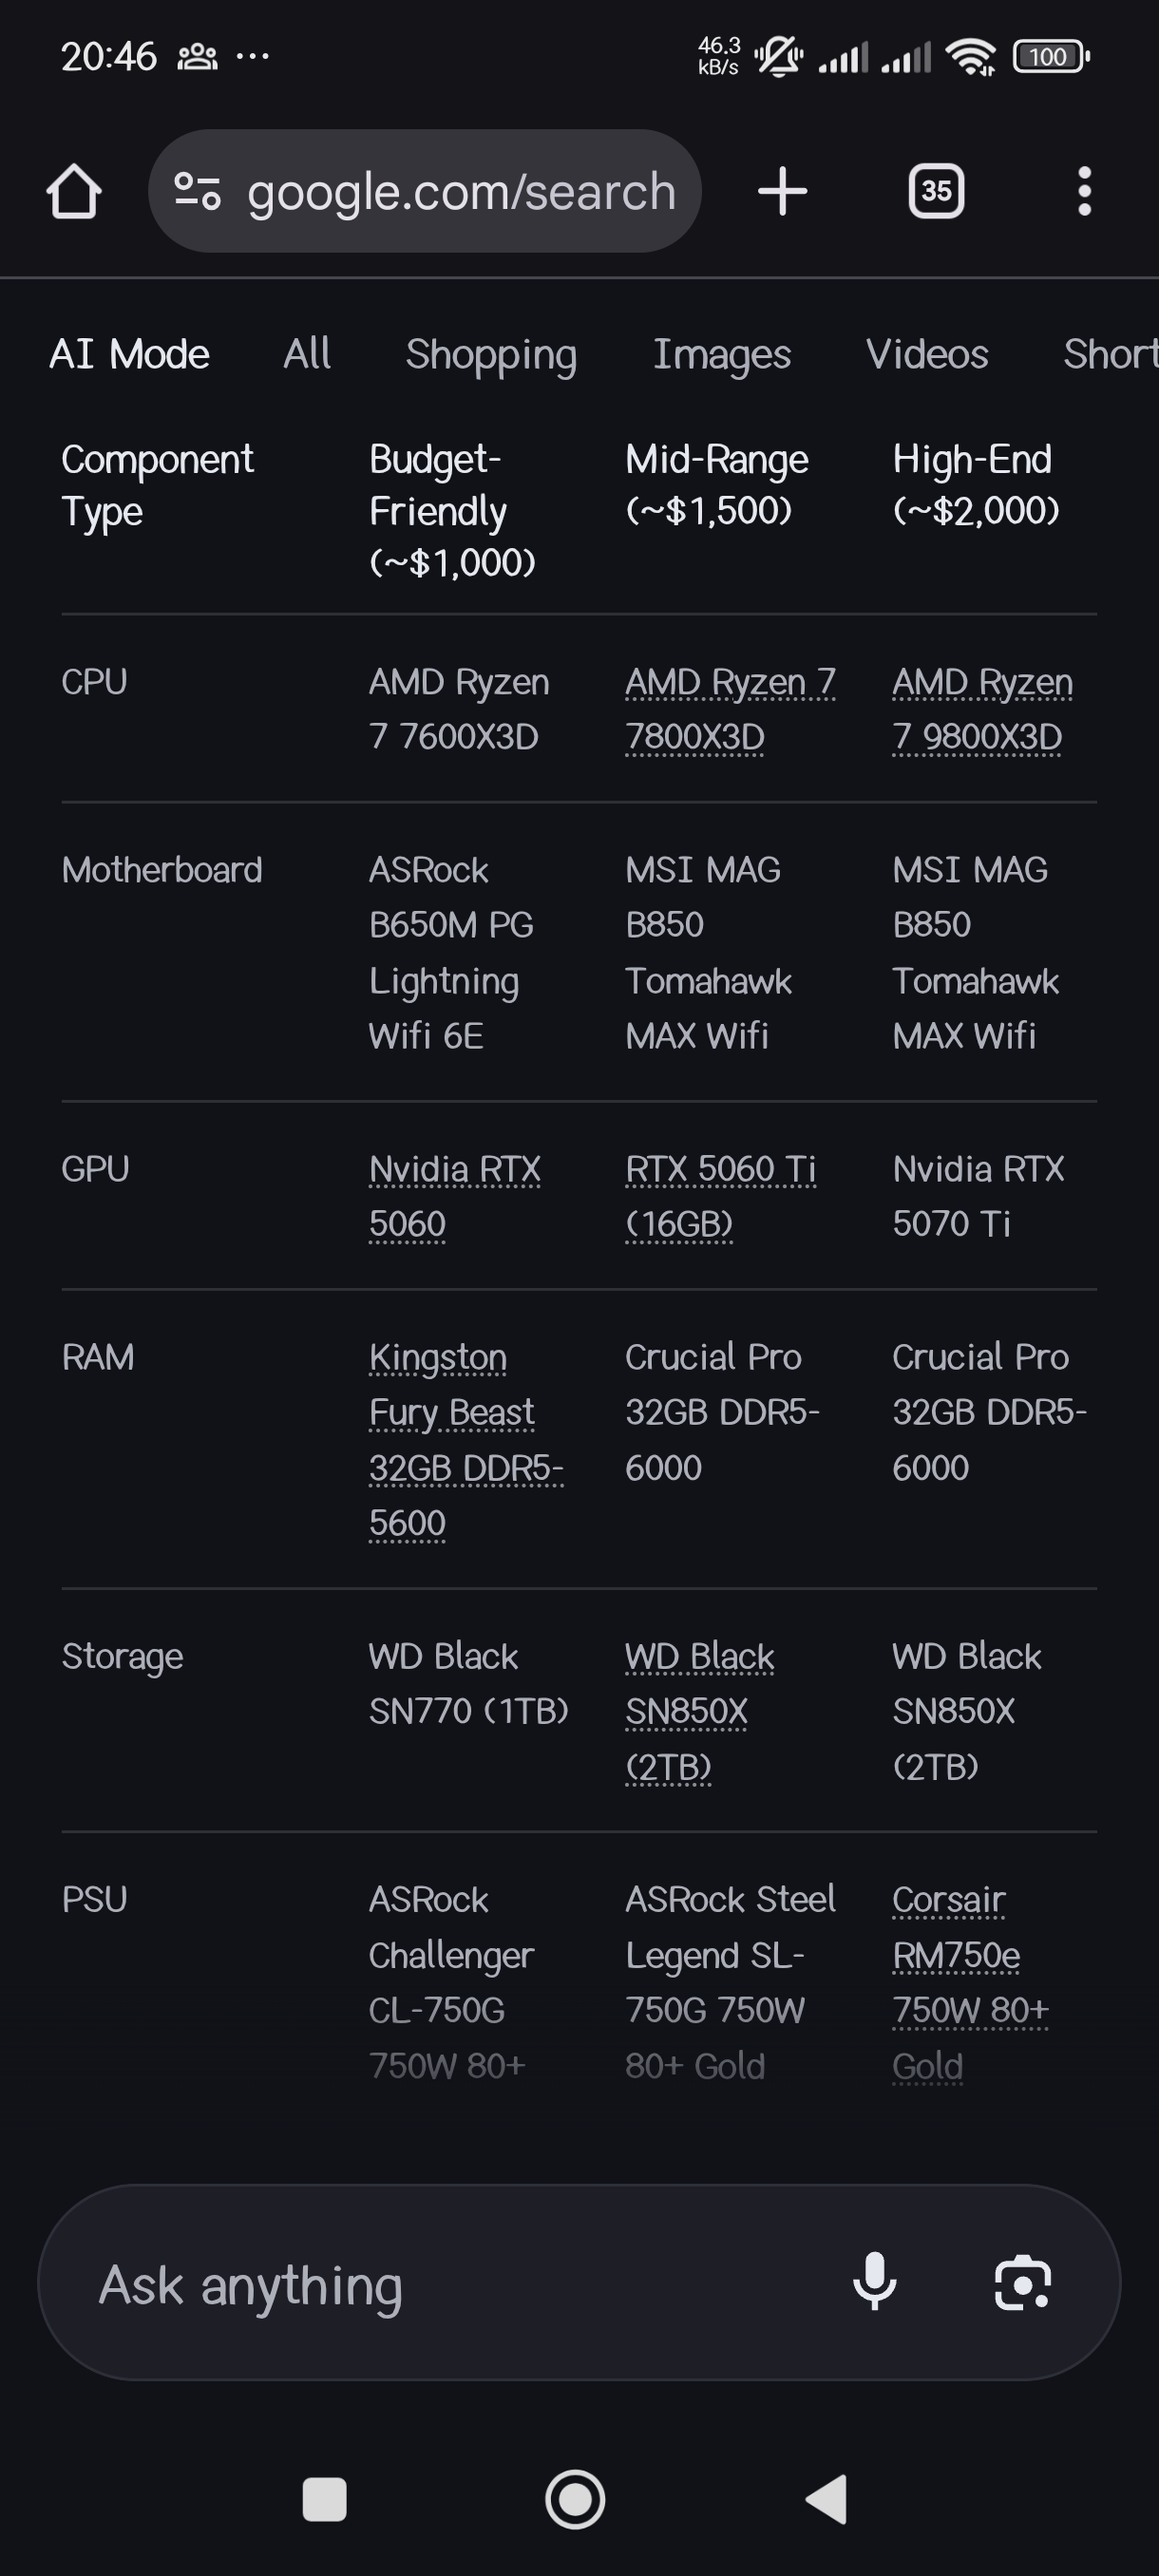The height and width of the screenshot is (2576, 1159).
Task: Select the All results tab
Action: click(x=306, y=354)
